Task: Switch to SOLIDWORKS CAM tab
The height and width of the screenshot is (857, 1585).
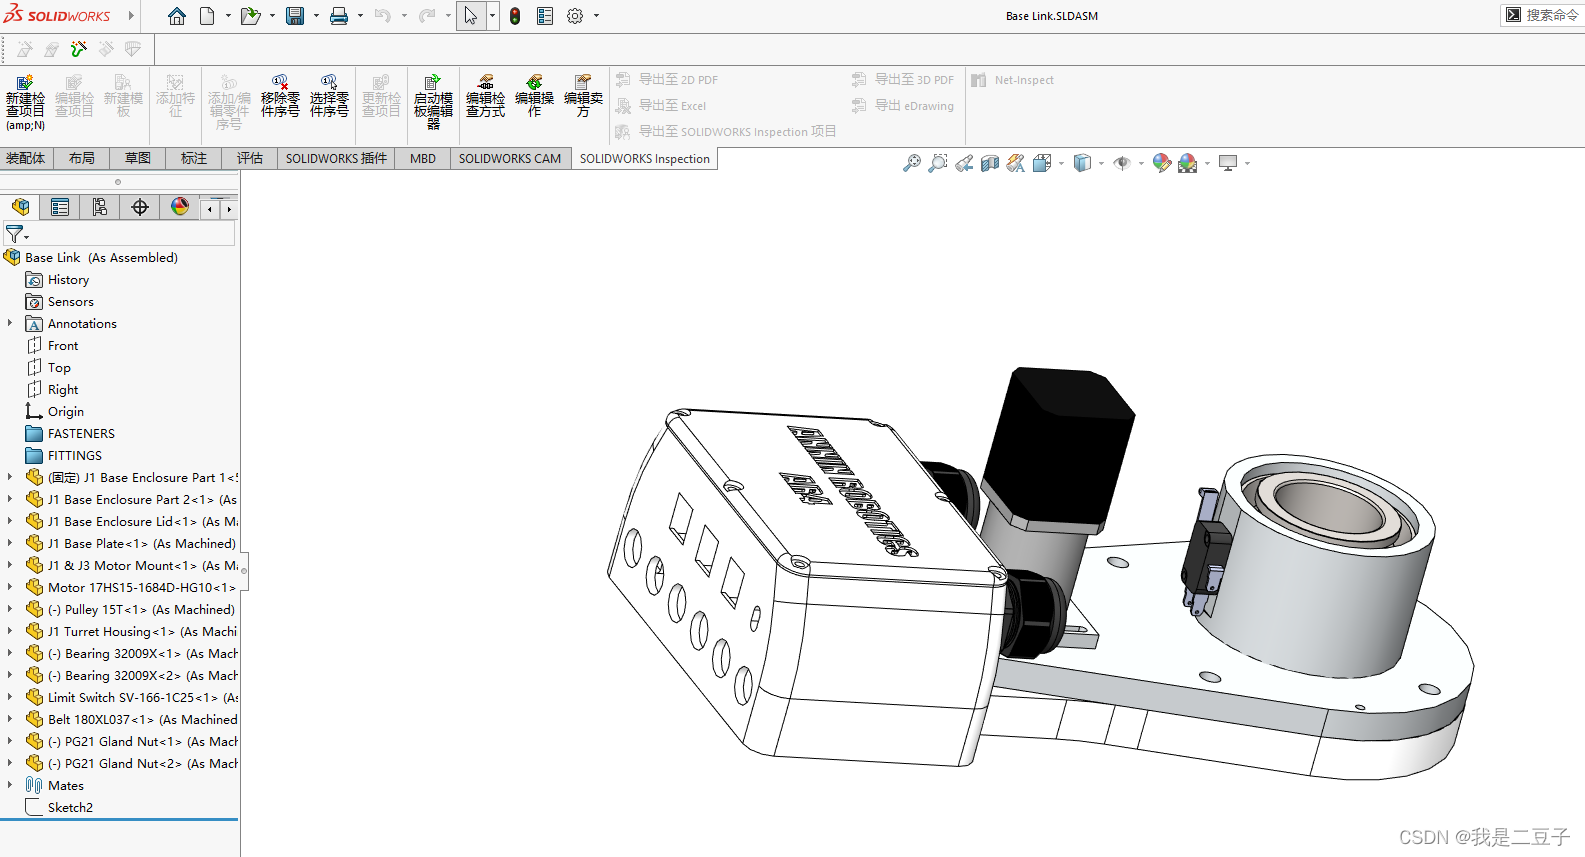Action: click(510, 158)
